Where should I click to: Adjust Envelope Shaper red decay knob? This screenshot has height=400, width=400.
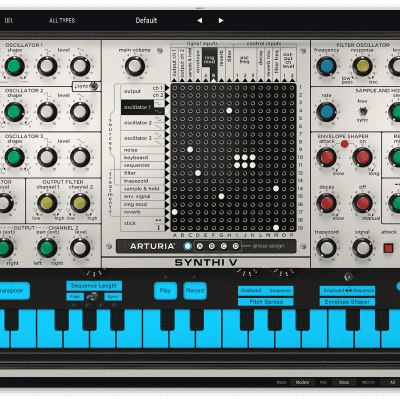point(326,203)
